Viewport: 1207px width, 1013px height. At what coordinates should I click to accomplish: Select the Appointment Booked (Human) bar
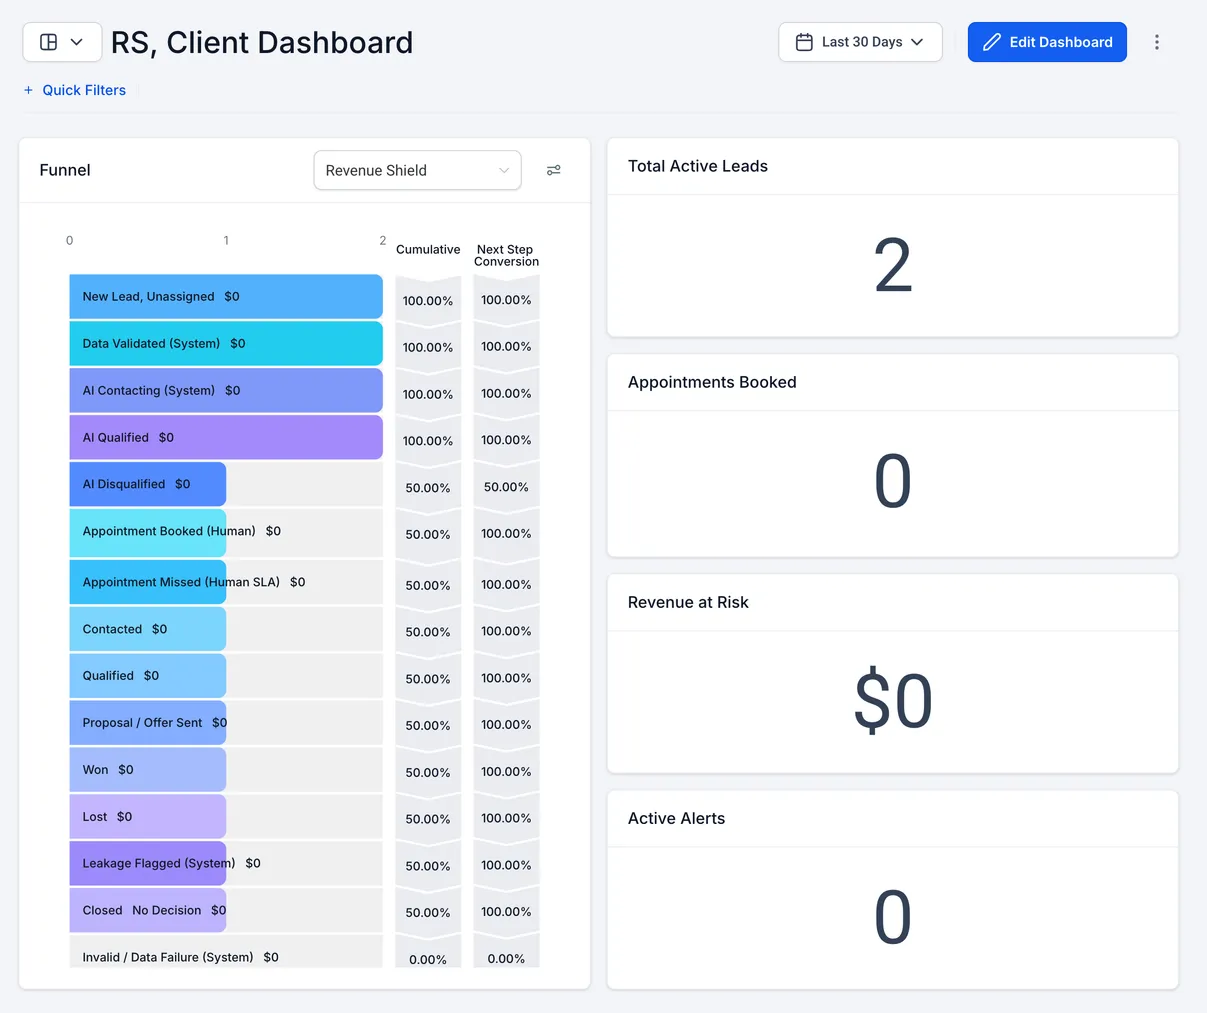coord(147,533)
